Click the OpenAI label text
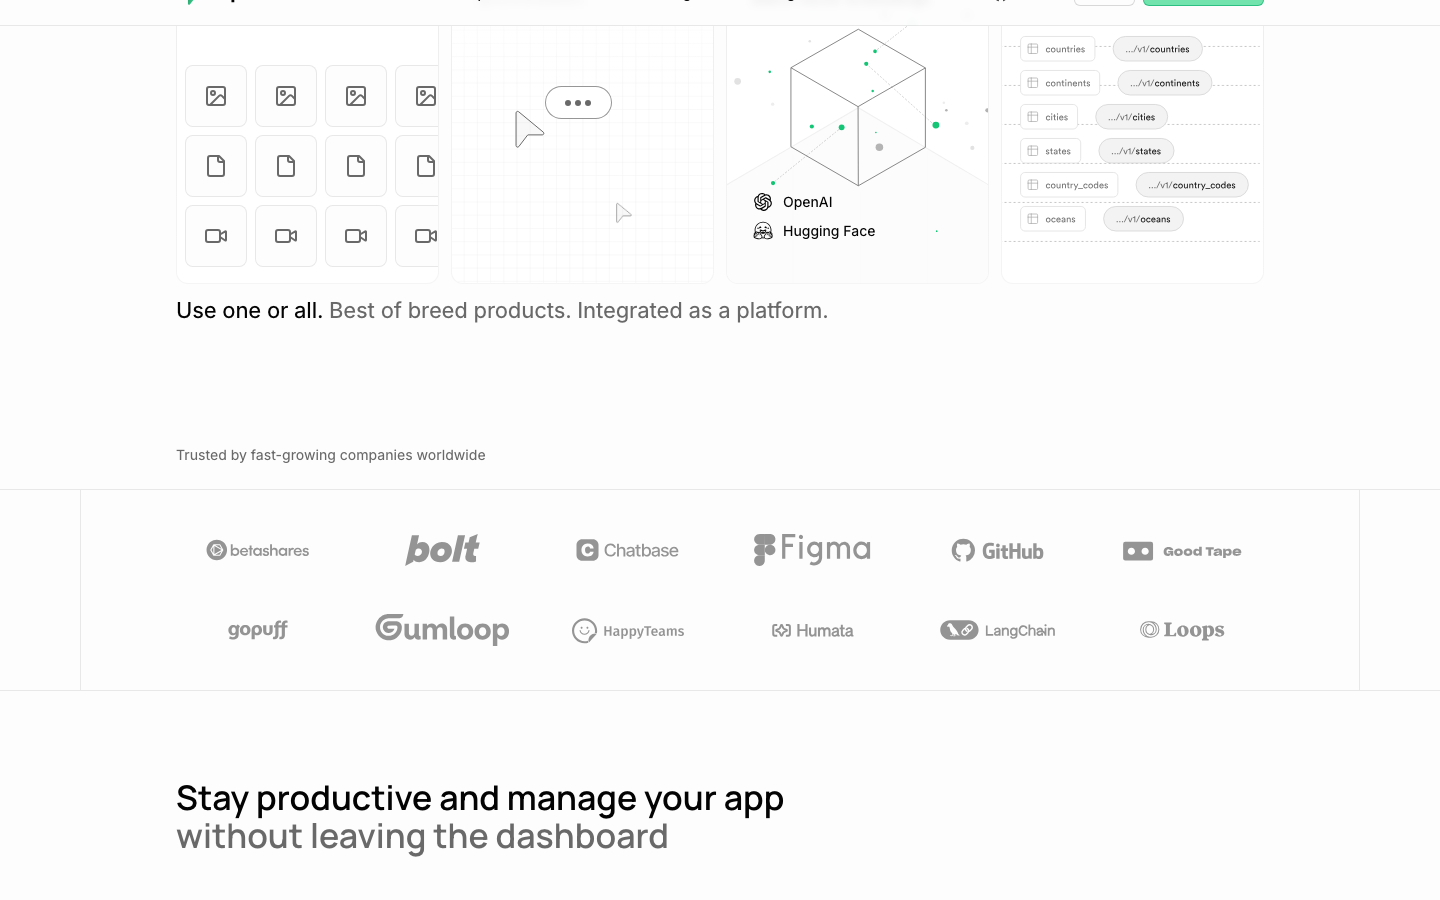 [x=808, y=202]
